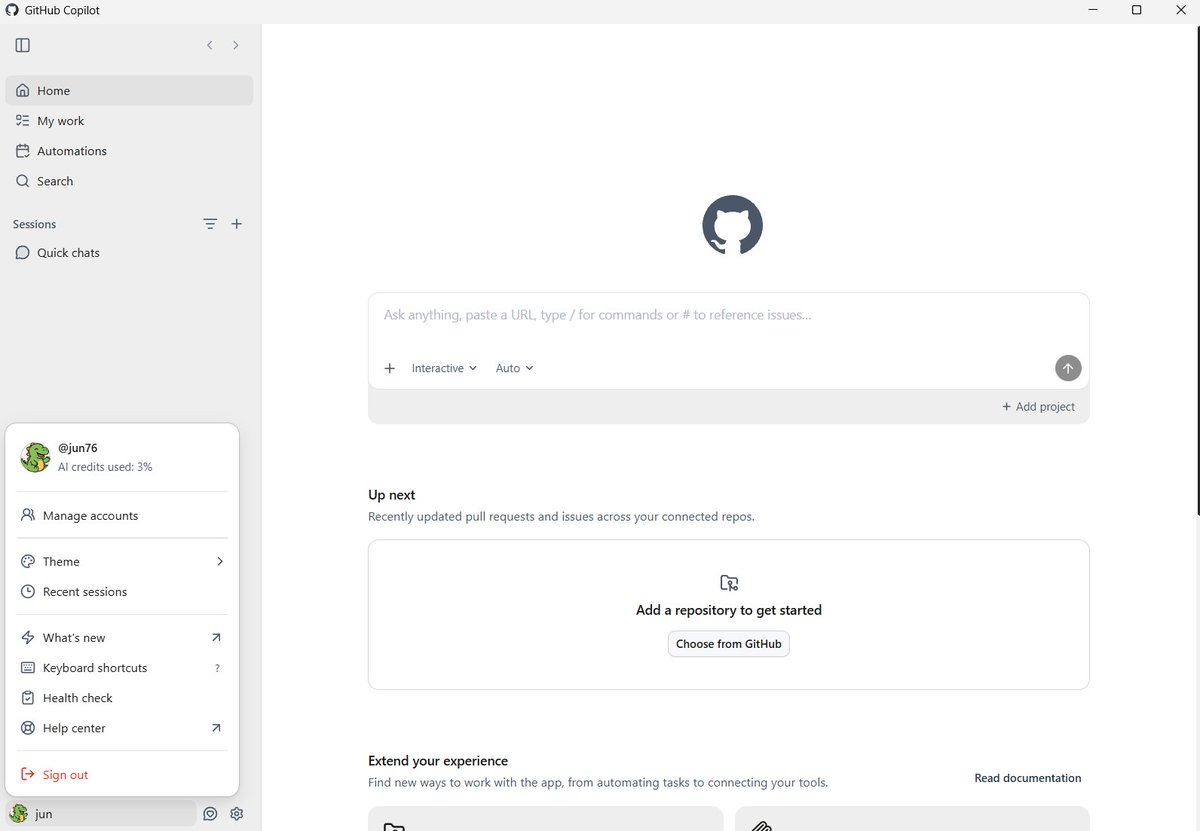The image size is (1200, 831).
Task: Send the prompt with the arrow button
Action: tap(1068, 368)
